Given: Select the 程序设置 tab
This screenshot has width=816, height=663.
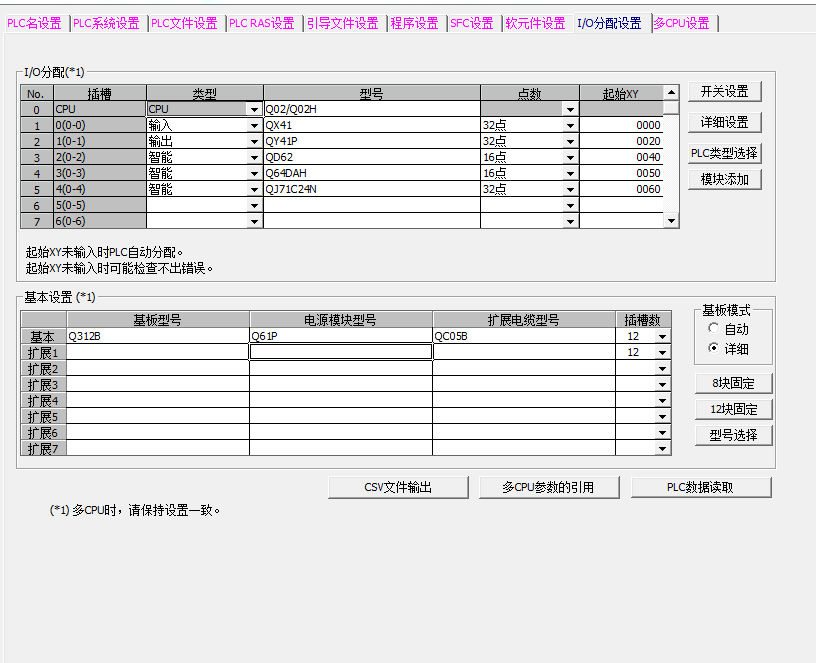Looking at the screenshot, I should 414,23.
